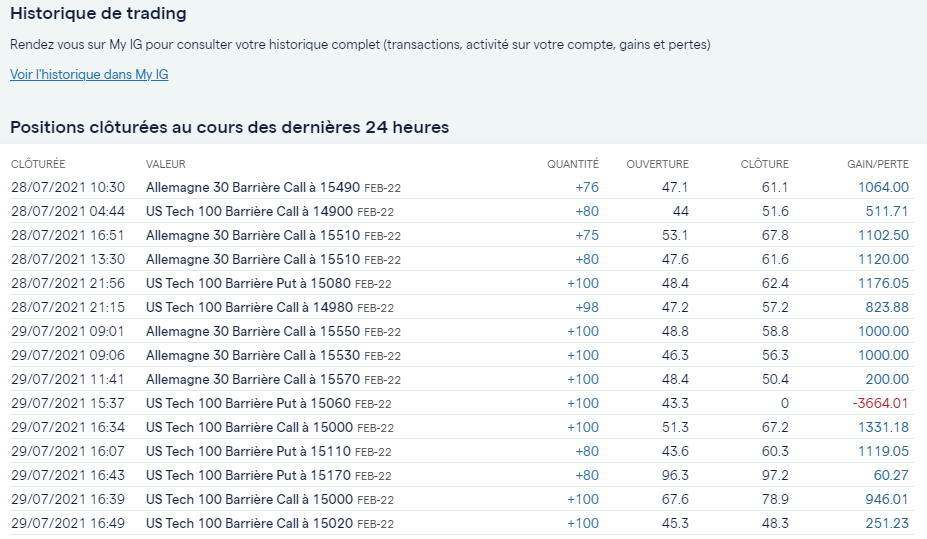Screen dimensions: 927x539
Task: Select Allemagne 30 Barrière Call à 15490 row
Action: [x=252, y=187]
